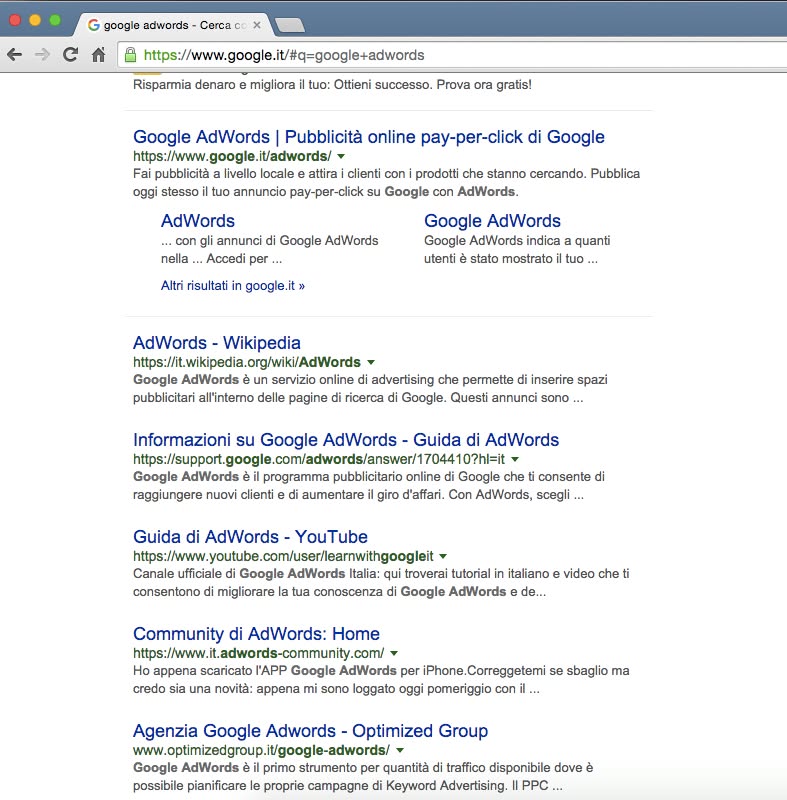Open AdWords - Wikipedia result
The image size is (787, 800).
[x=217, y=342]
